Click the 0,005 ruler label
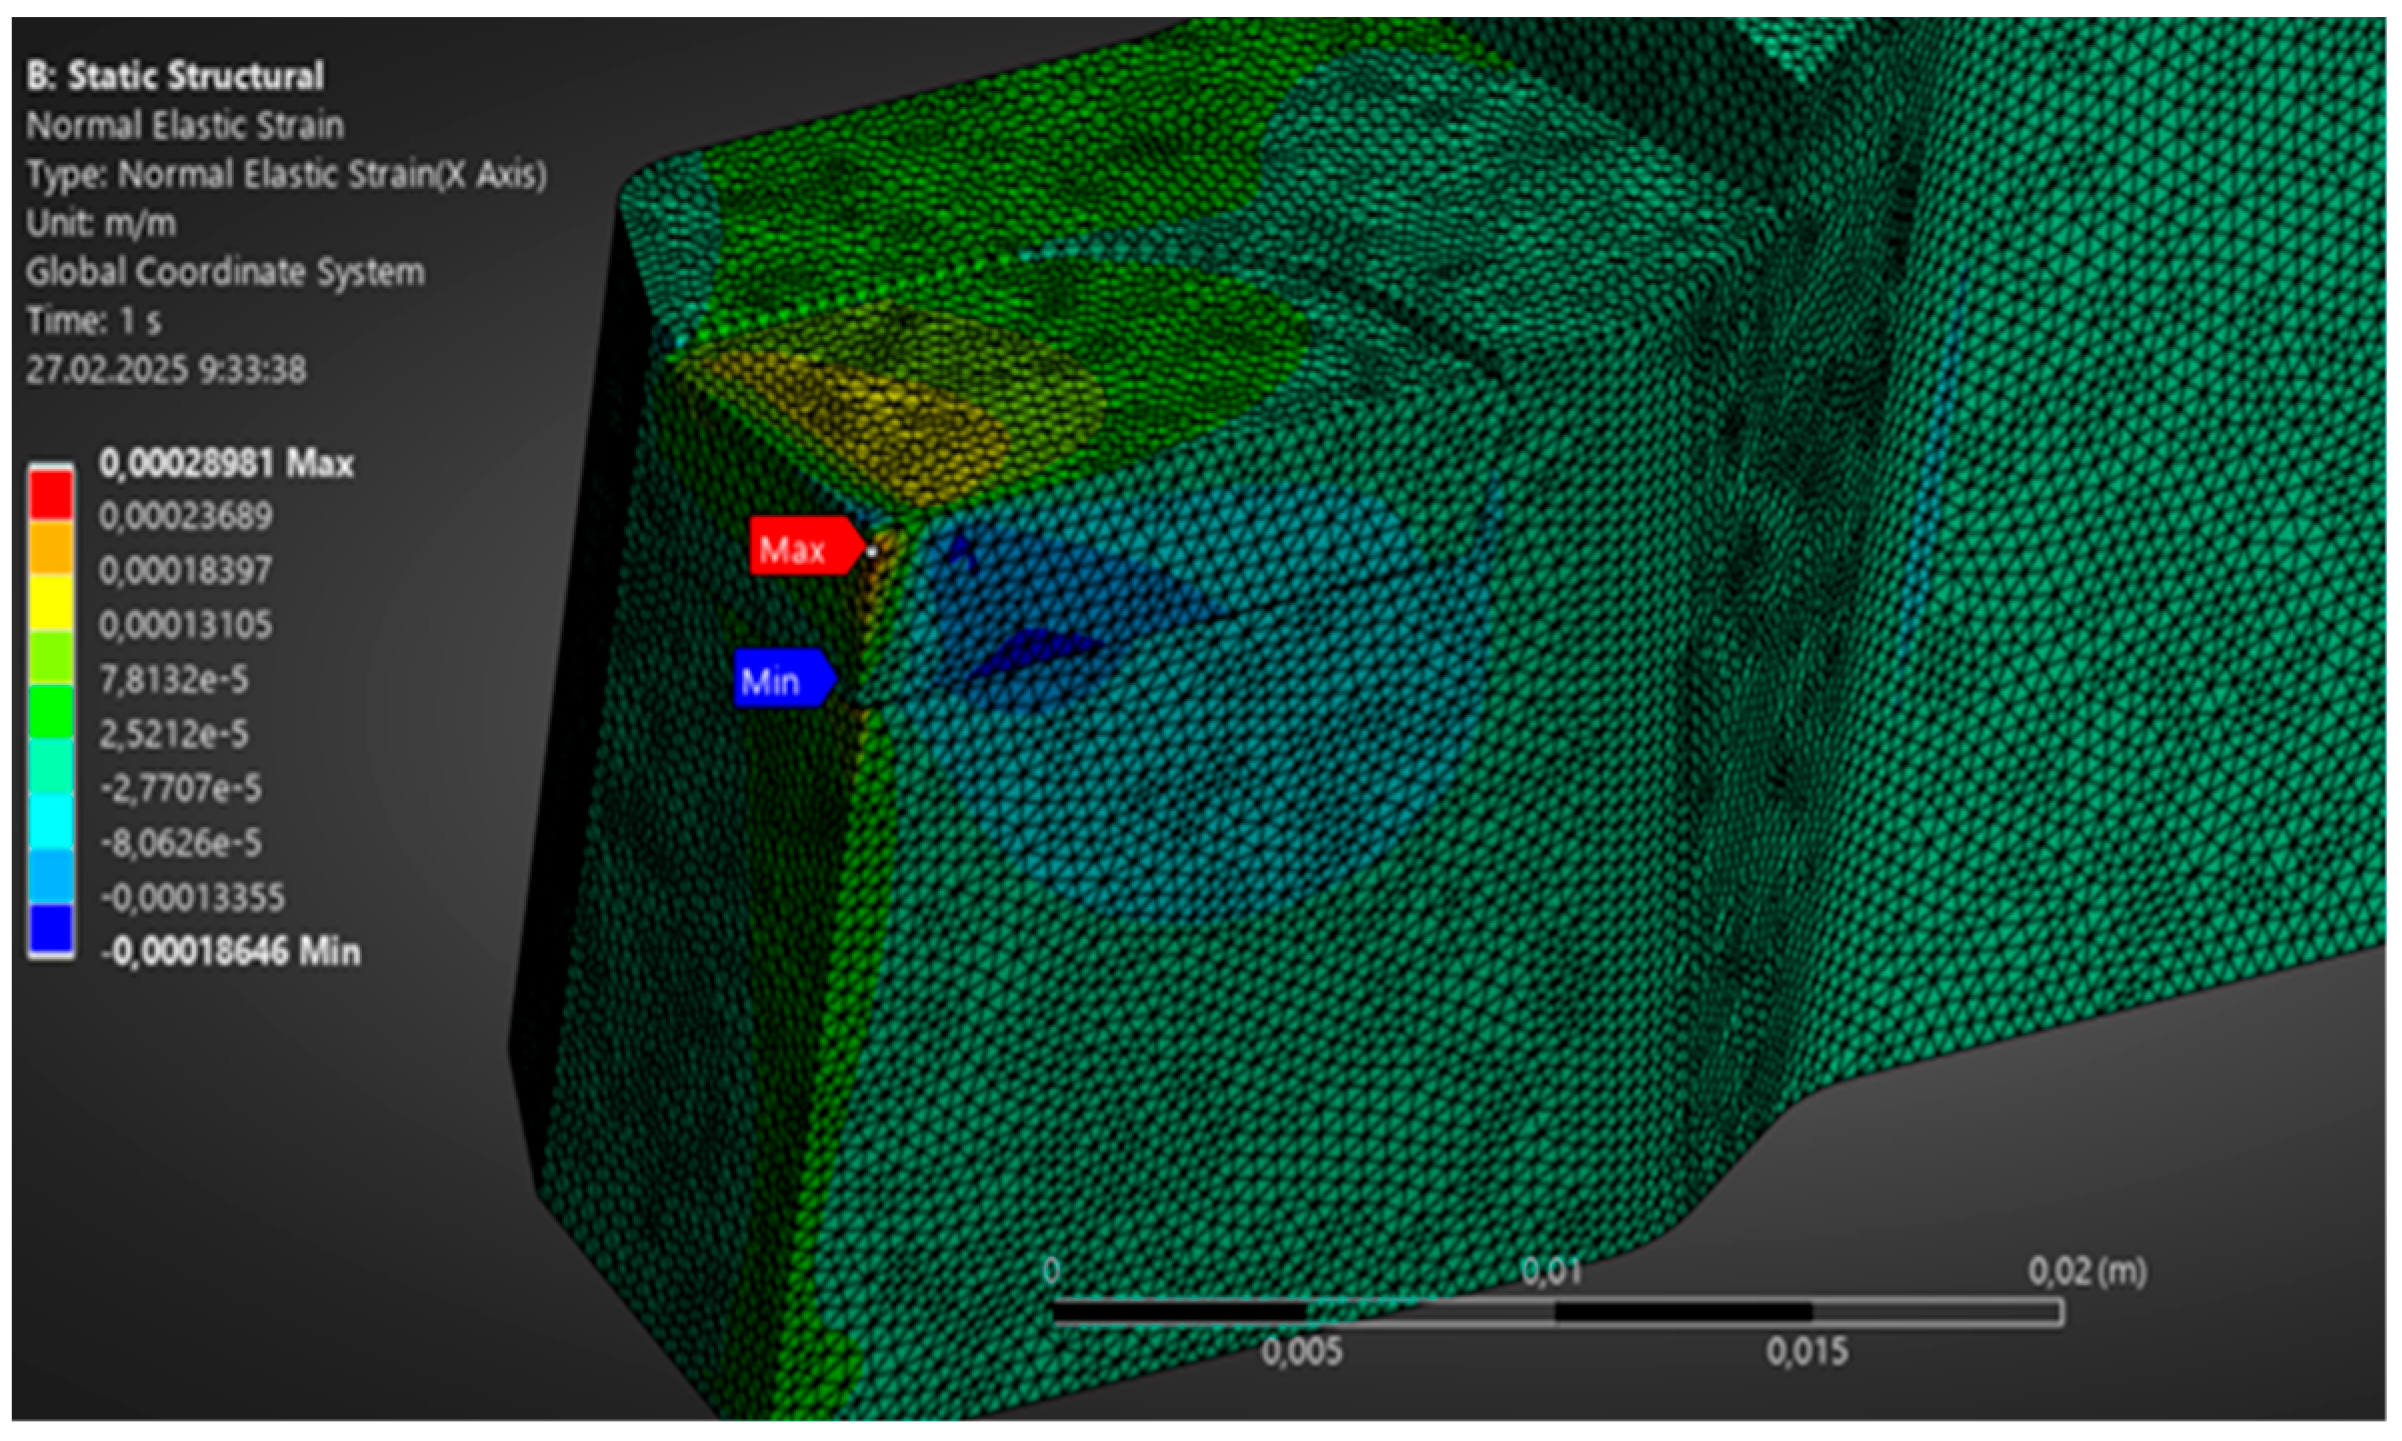This screenshot has height=1441, width=2402. coord(1301,1352)
